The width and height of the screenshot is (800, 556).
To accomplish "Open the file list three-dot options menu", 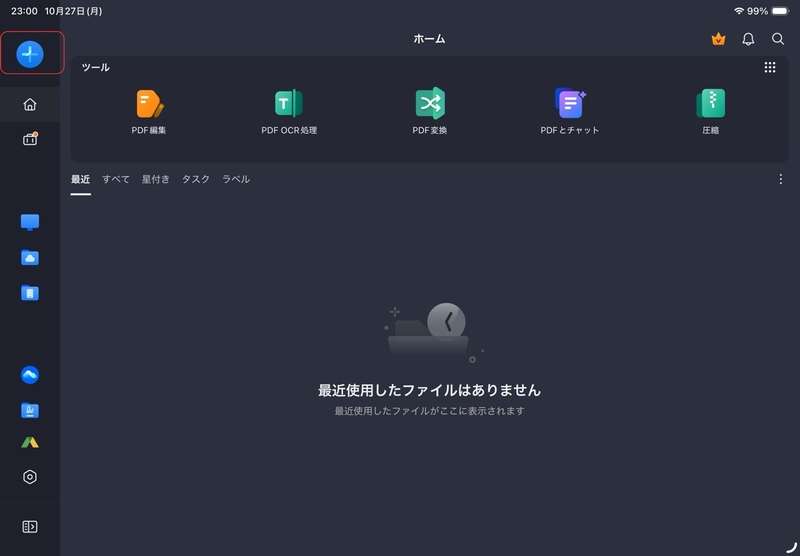I will click(780, 179).
